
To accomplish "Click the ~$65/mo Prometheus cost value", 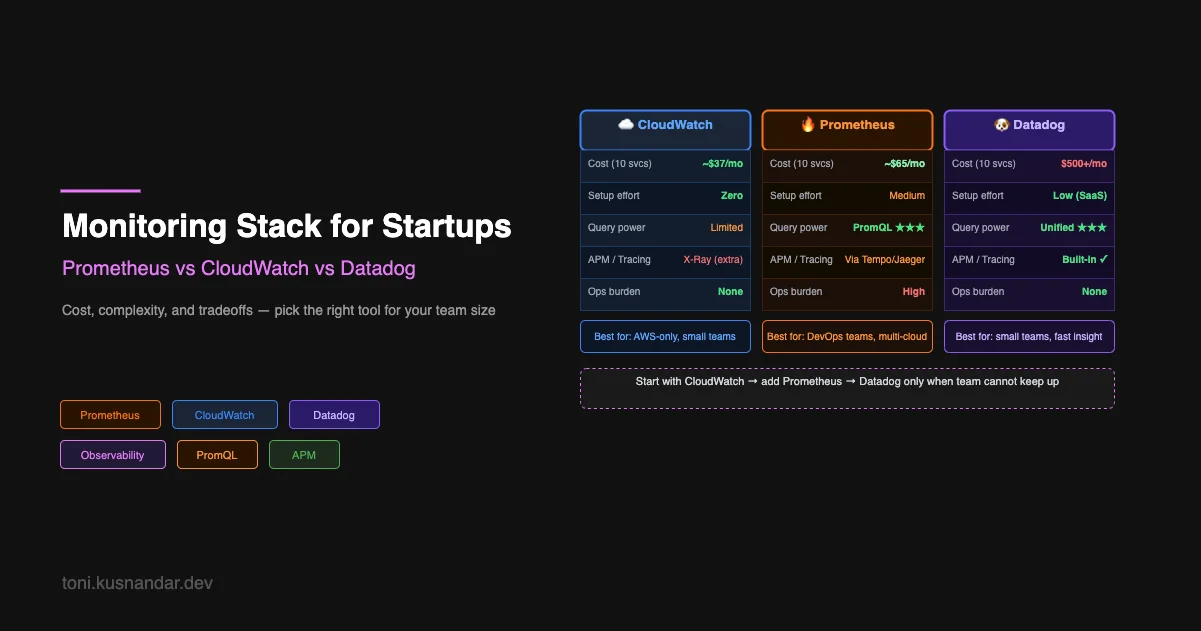I will [904, 164].
